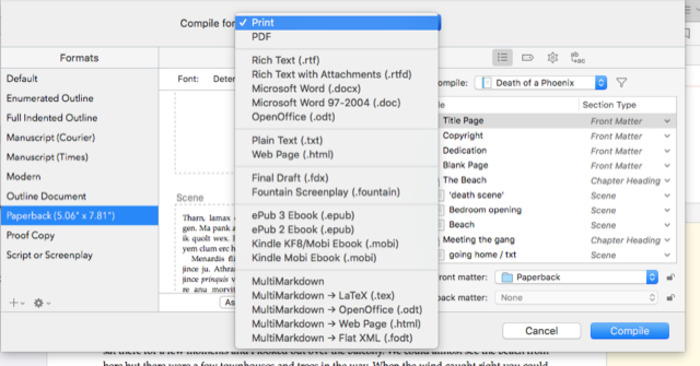Expand section type chevron for Dedication
Viewport: 700px width, 366px height.
point(667,151)
